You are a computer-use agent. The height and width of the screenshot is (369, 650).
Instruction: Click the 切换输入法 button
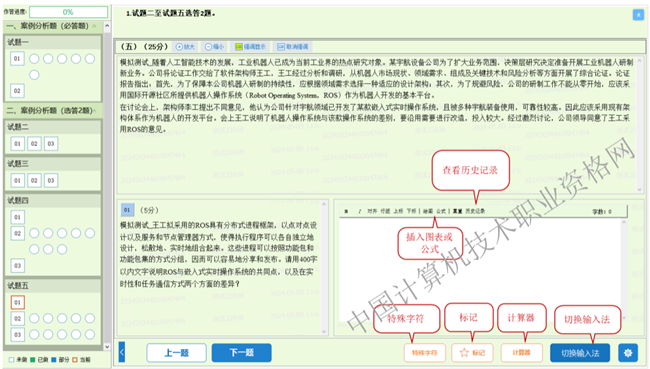coord(580,353)
